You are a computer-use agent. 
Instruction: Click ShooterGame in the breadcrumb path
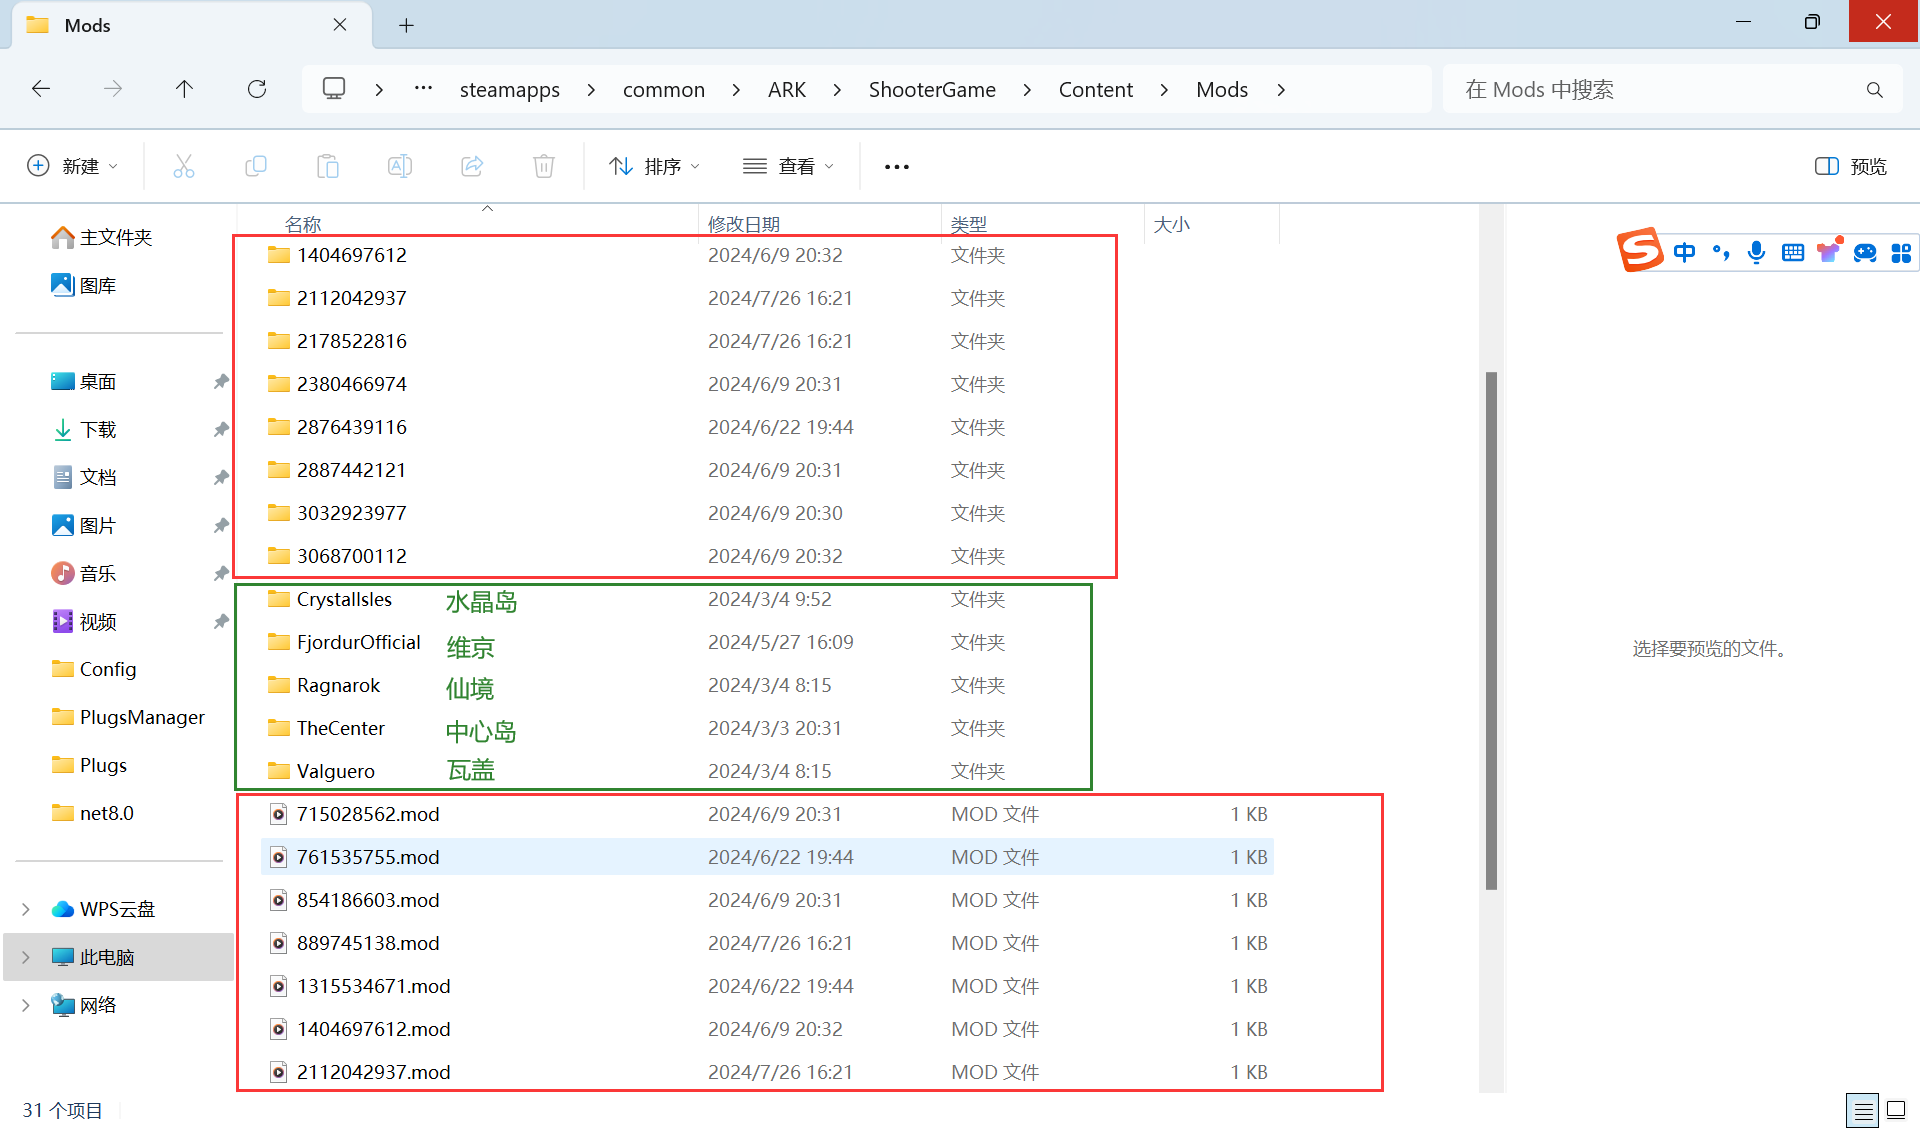(931, 90)
